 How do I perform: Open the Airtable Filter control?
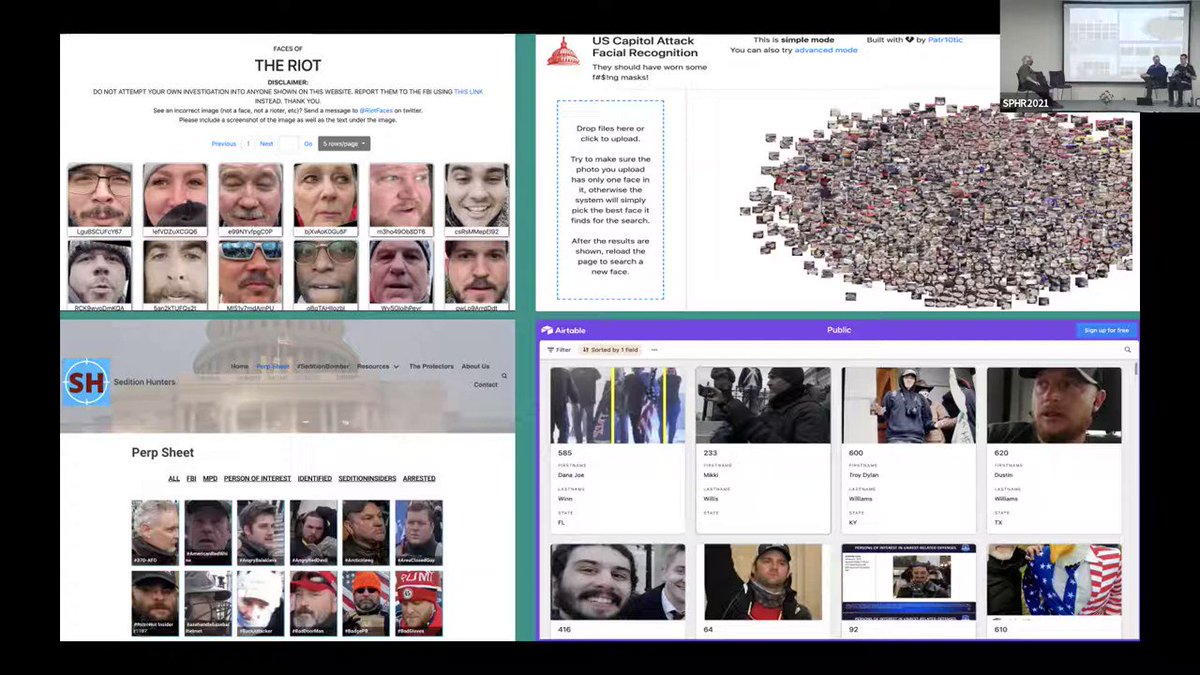pyautogui.click(x=559, y=350)
